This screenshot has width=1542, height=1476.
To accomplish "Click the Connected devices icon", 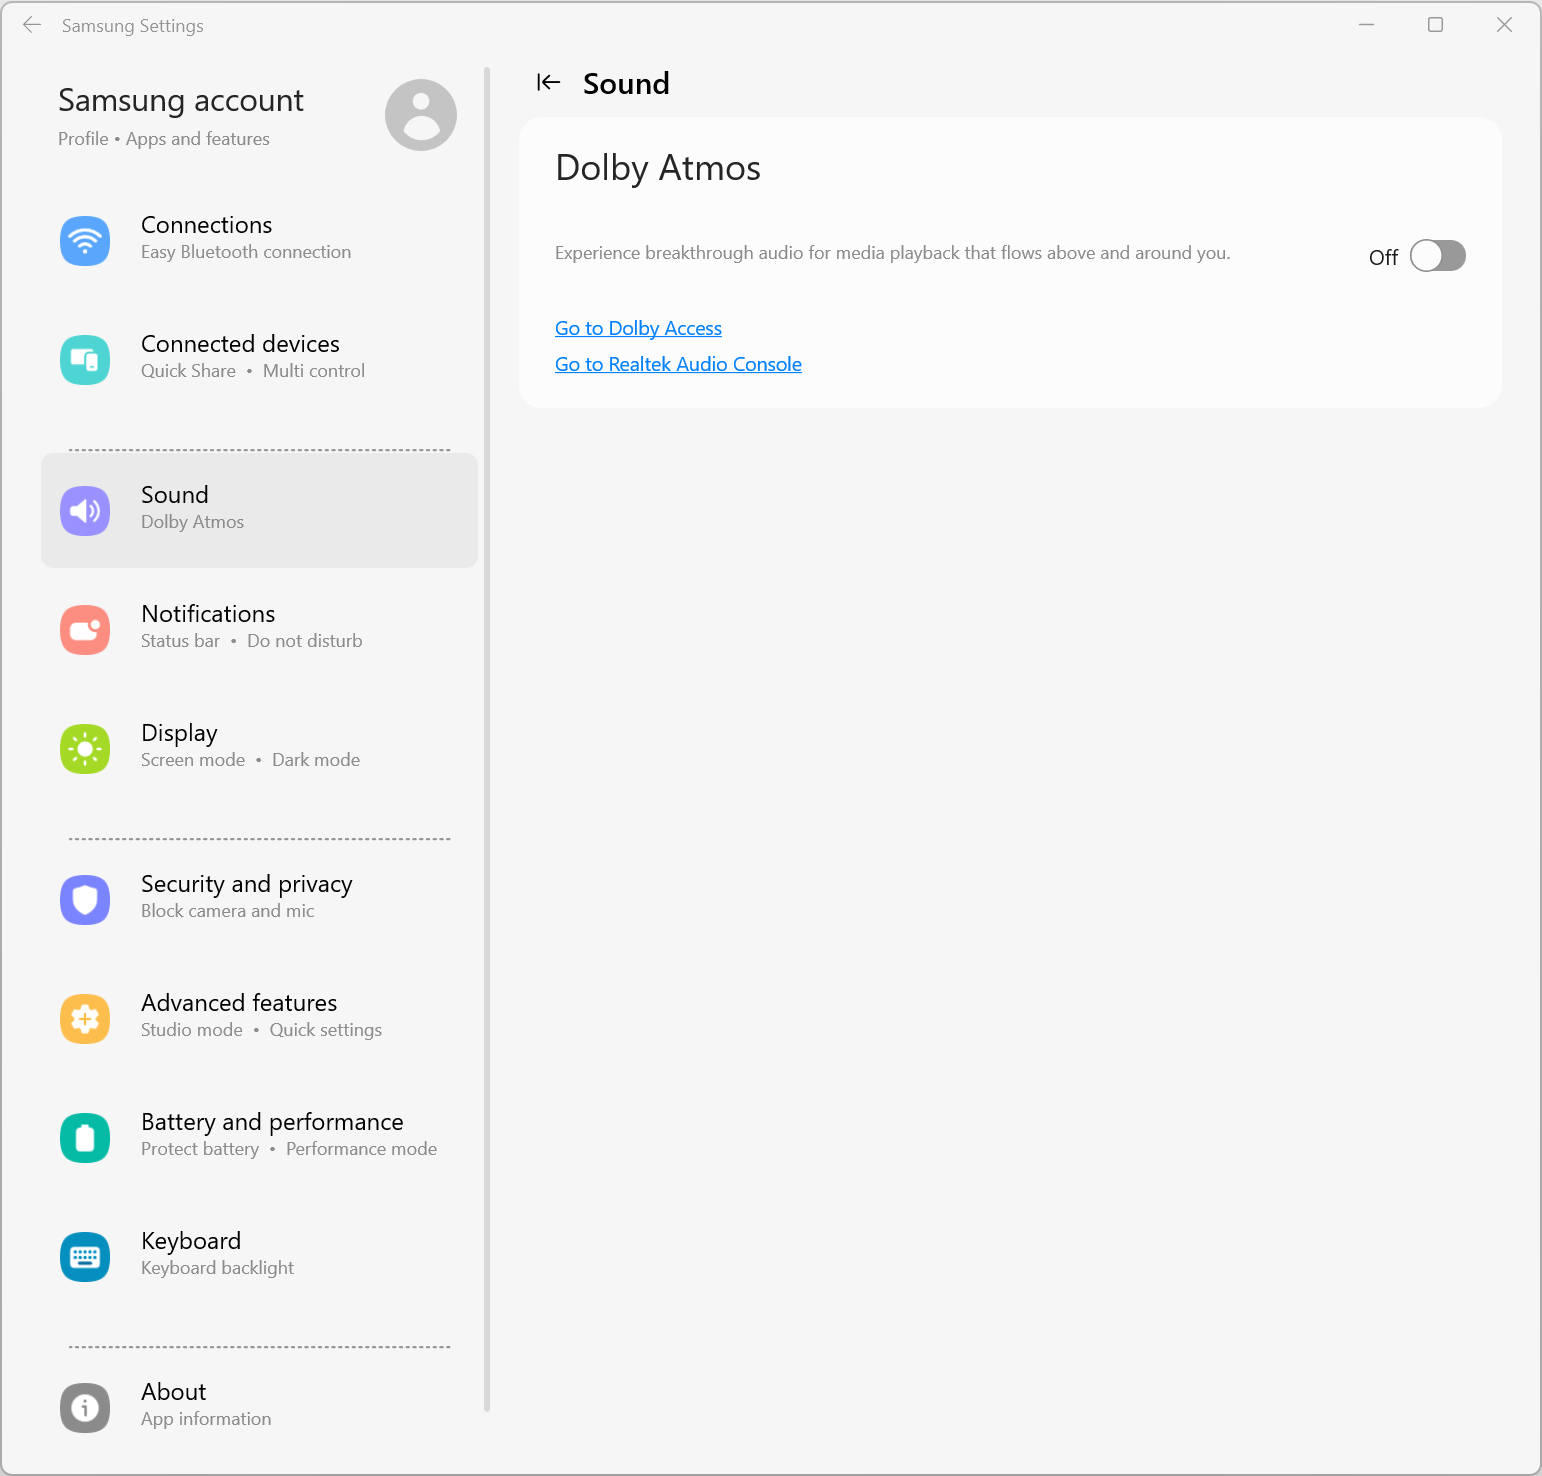I will (85, 360).
